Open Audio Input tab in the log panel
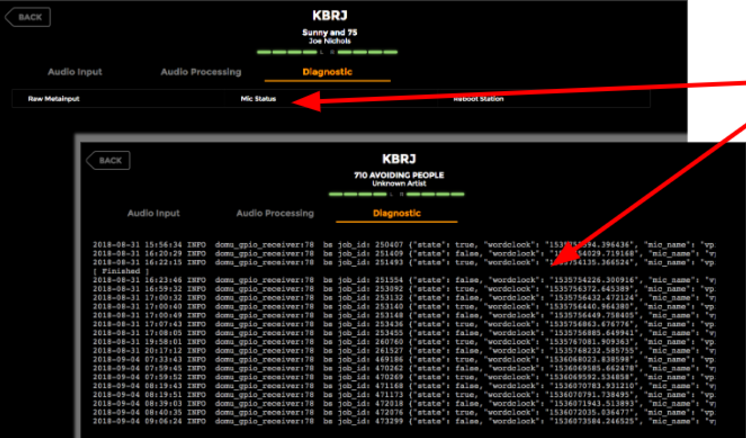The height and width of the screenshot is (438, 746). tap(154, 213)
